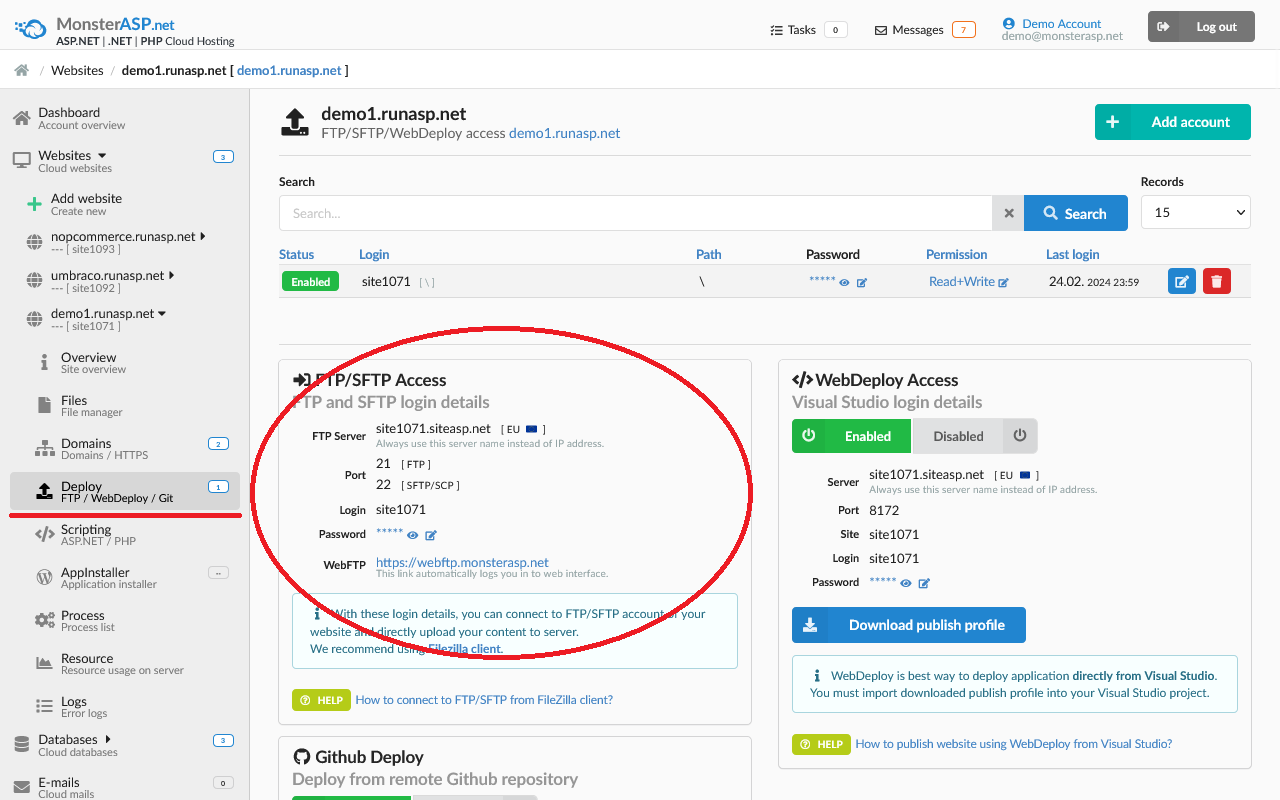
Task: Open demo1.runasp.net link under page title
Action: coord(565,133)
